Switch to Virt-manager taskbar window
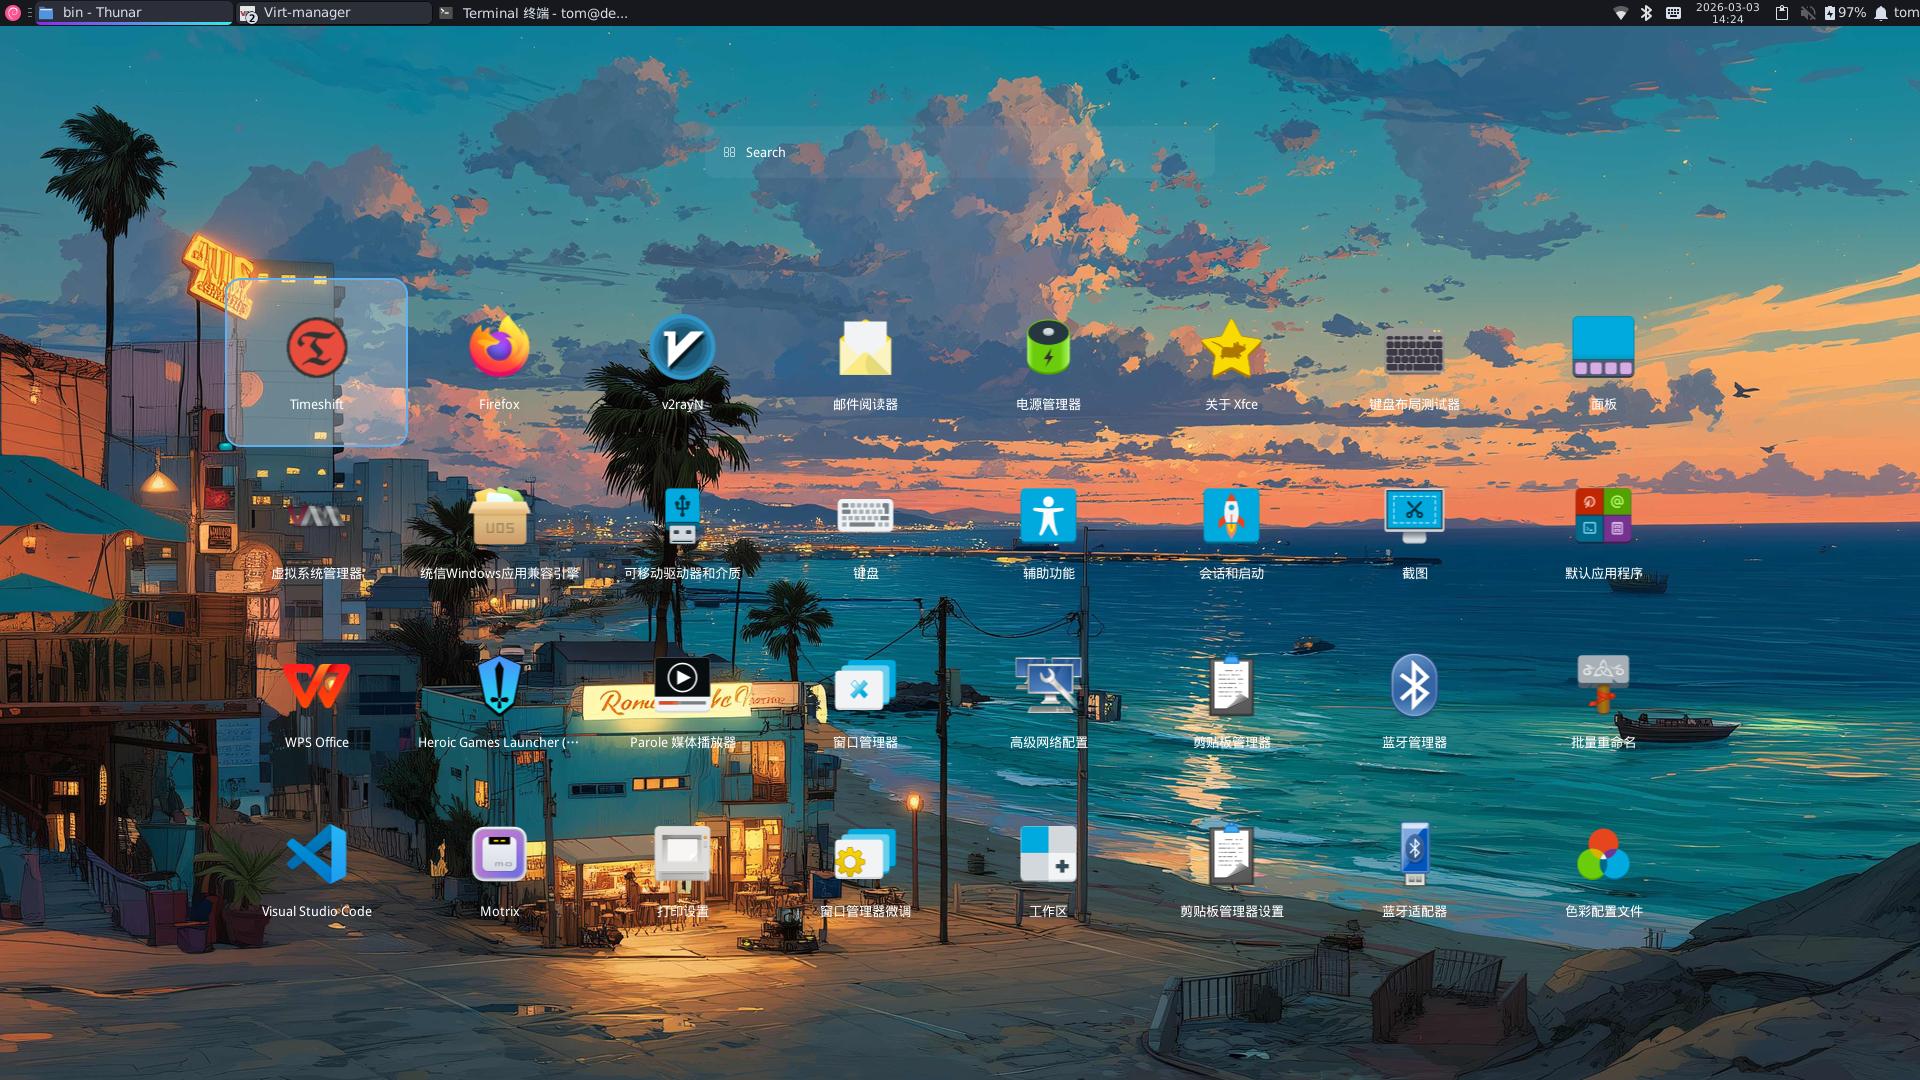1920x1080 pixels. click(333, 12)
